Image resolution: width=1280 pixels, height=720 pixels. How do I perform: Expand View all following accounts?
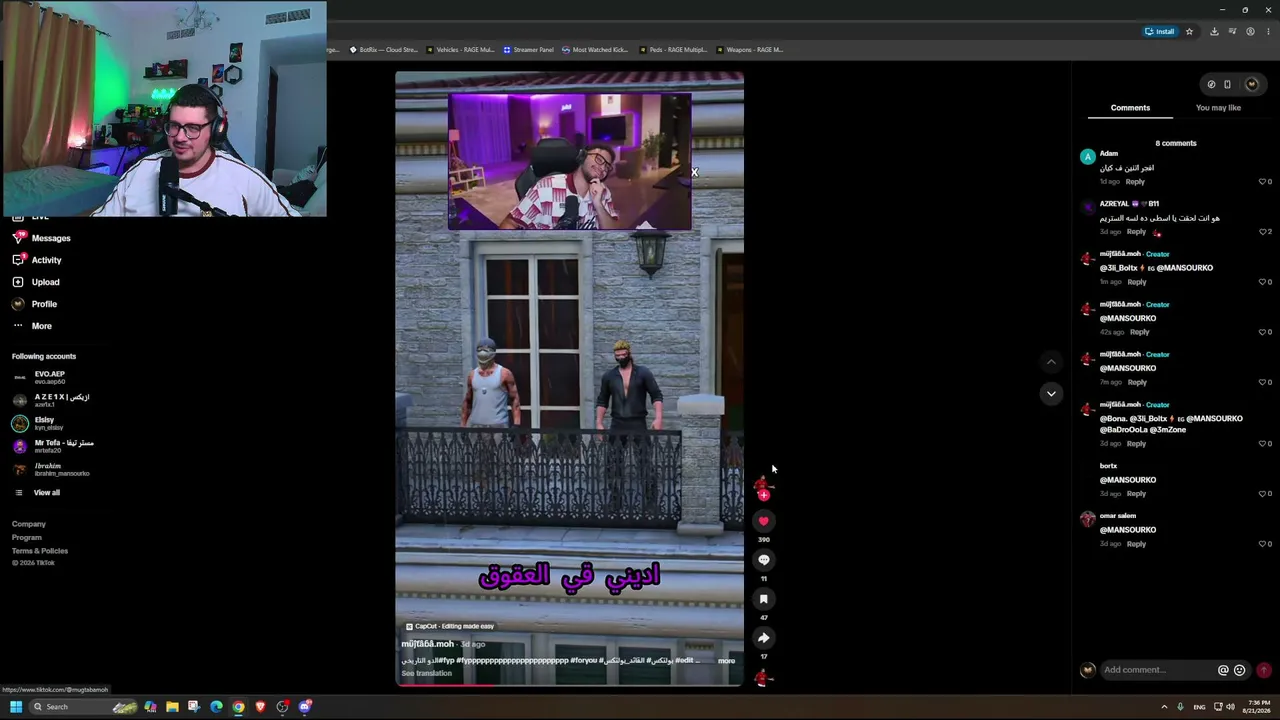37,493
